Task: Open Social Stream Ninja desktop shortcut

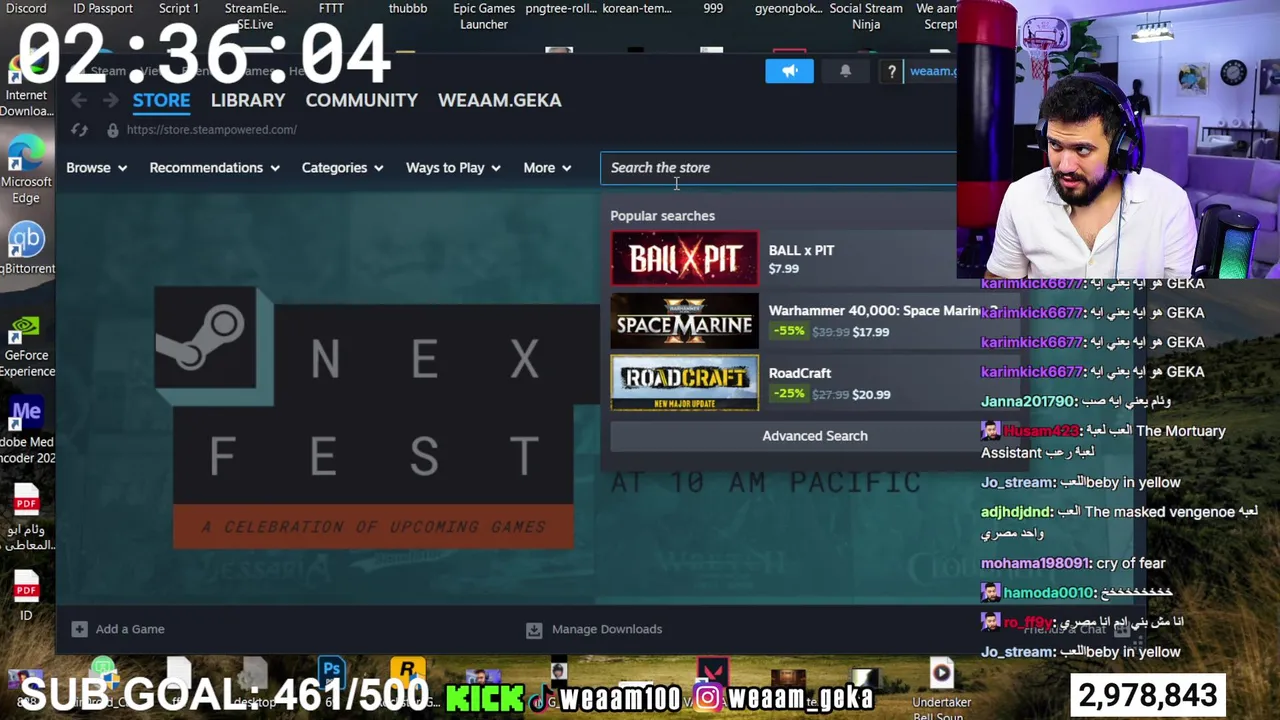Action: pyautogui.click(x=866, y=16)
